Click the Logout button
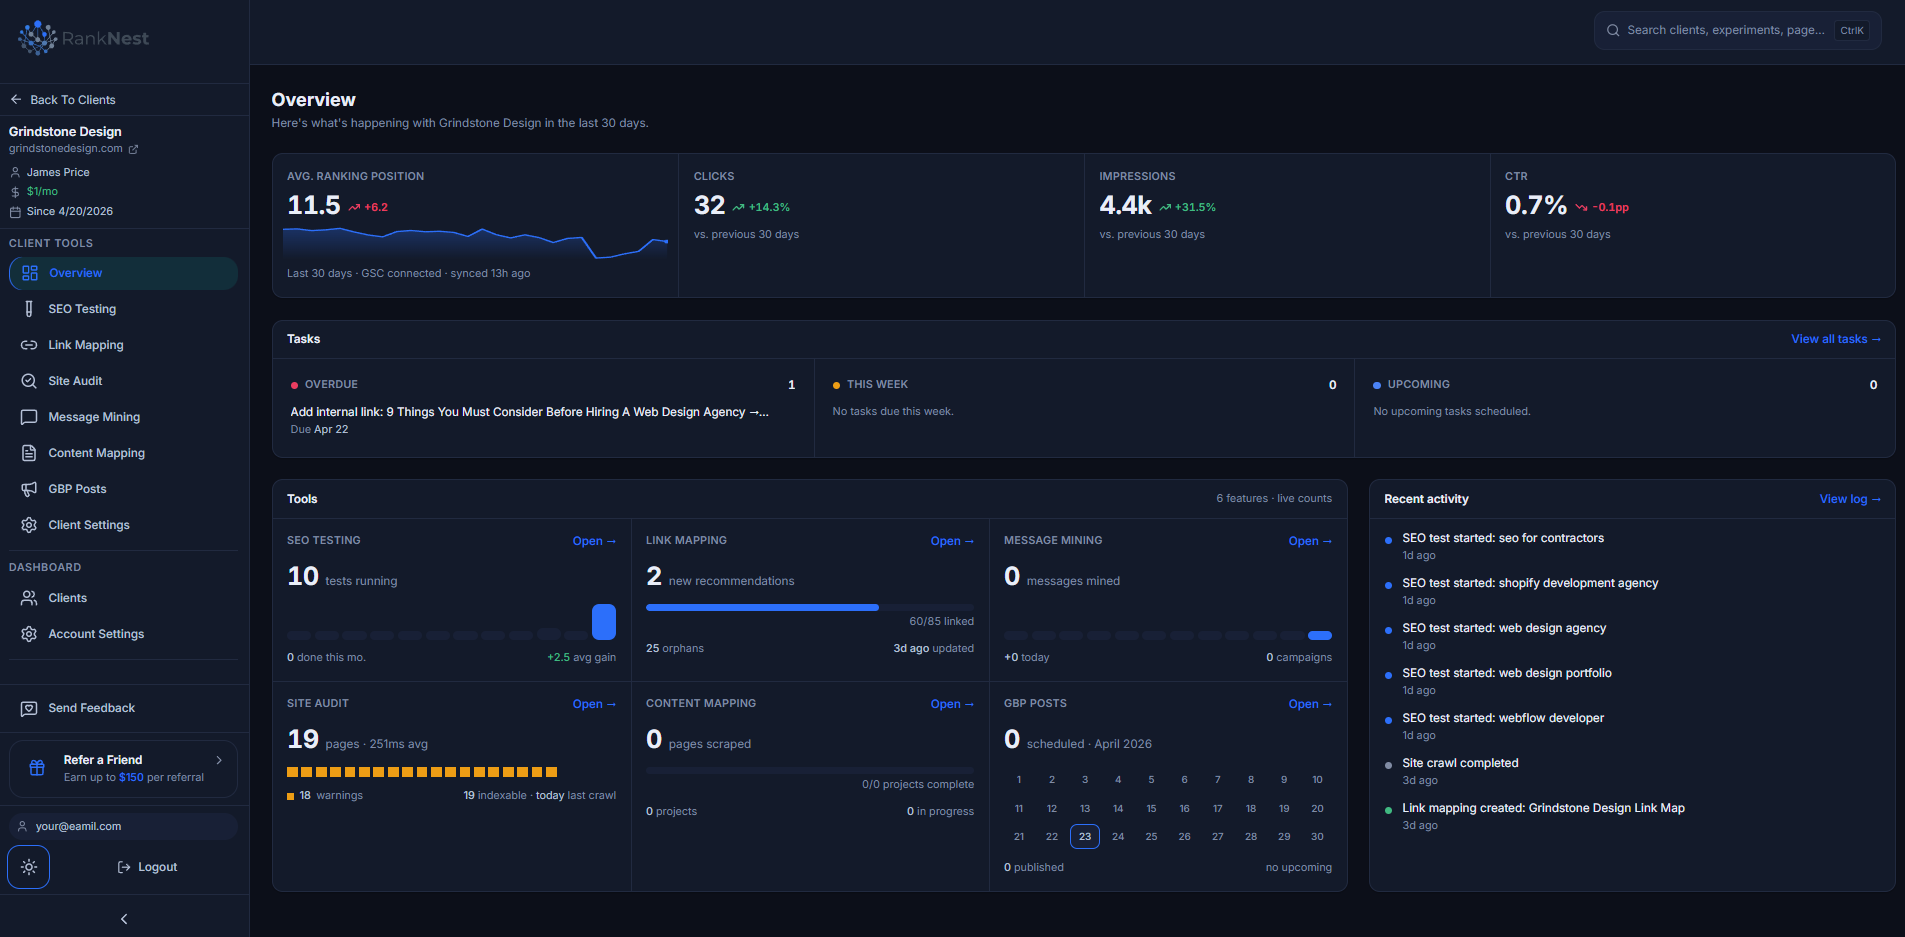The height and width of the screenshot is (937, 1905). coord(147,867)
